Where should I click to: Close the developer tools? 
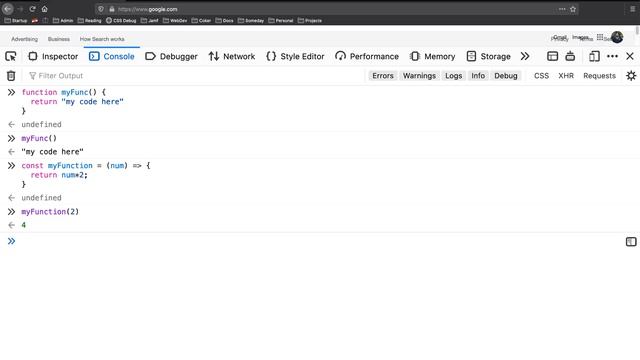[630, 56]
